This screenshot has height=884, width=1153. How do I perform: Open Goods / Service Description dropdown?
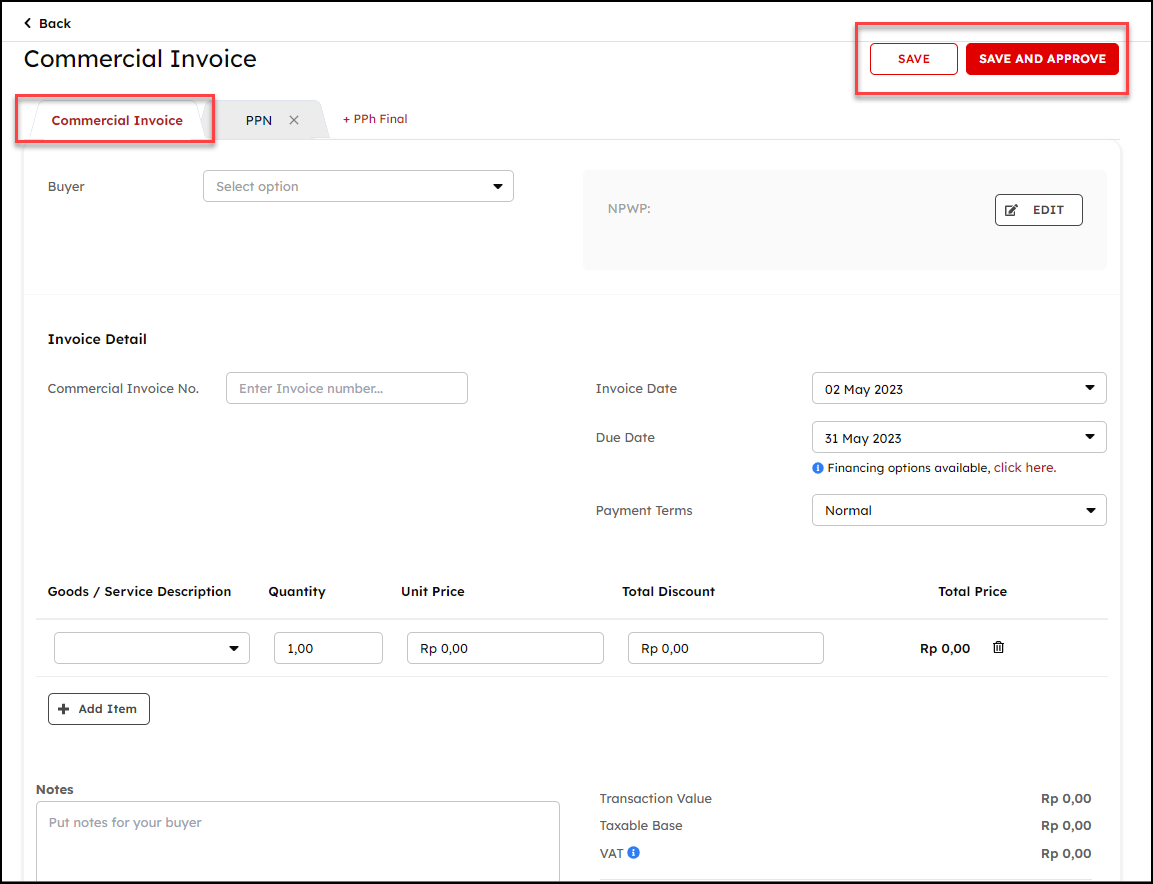151,648
